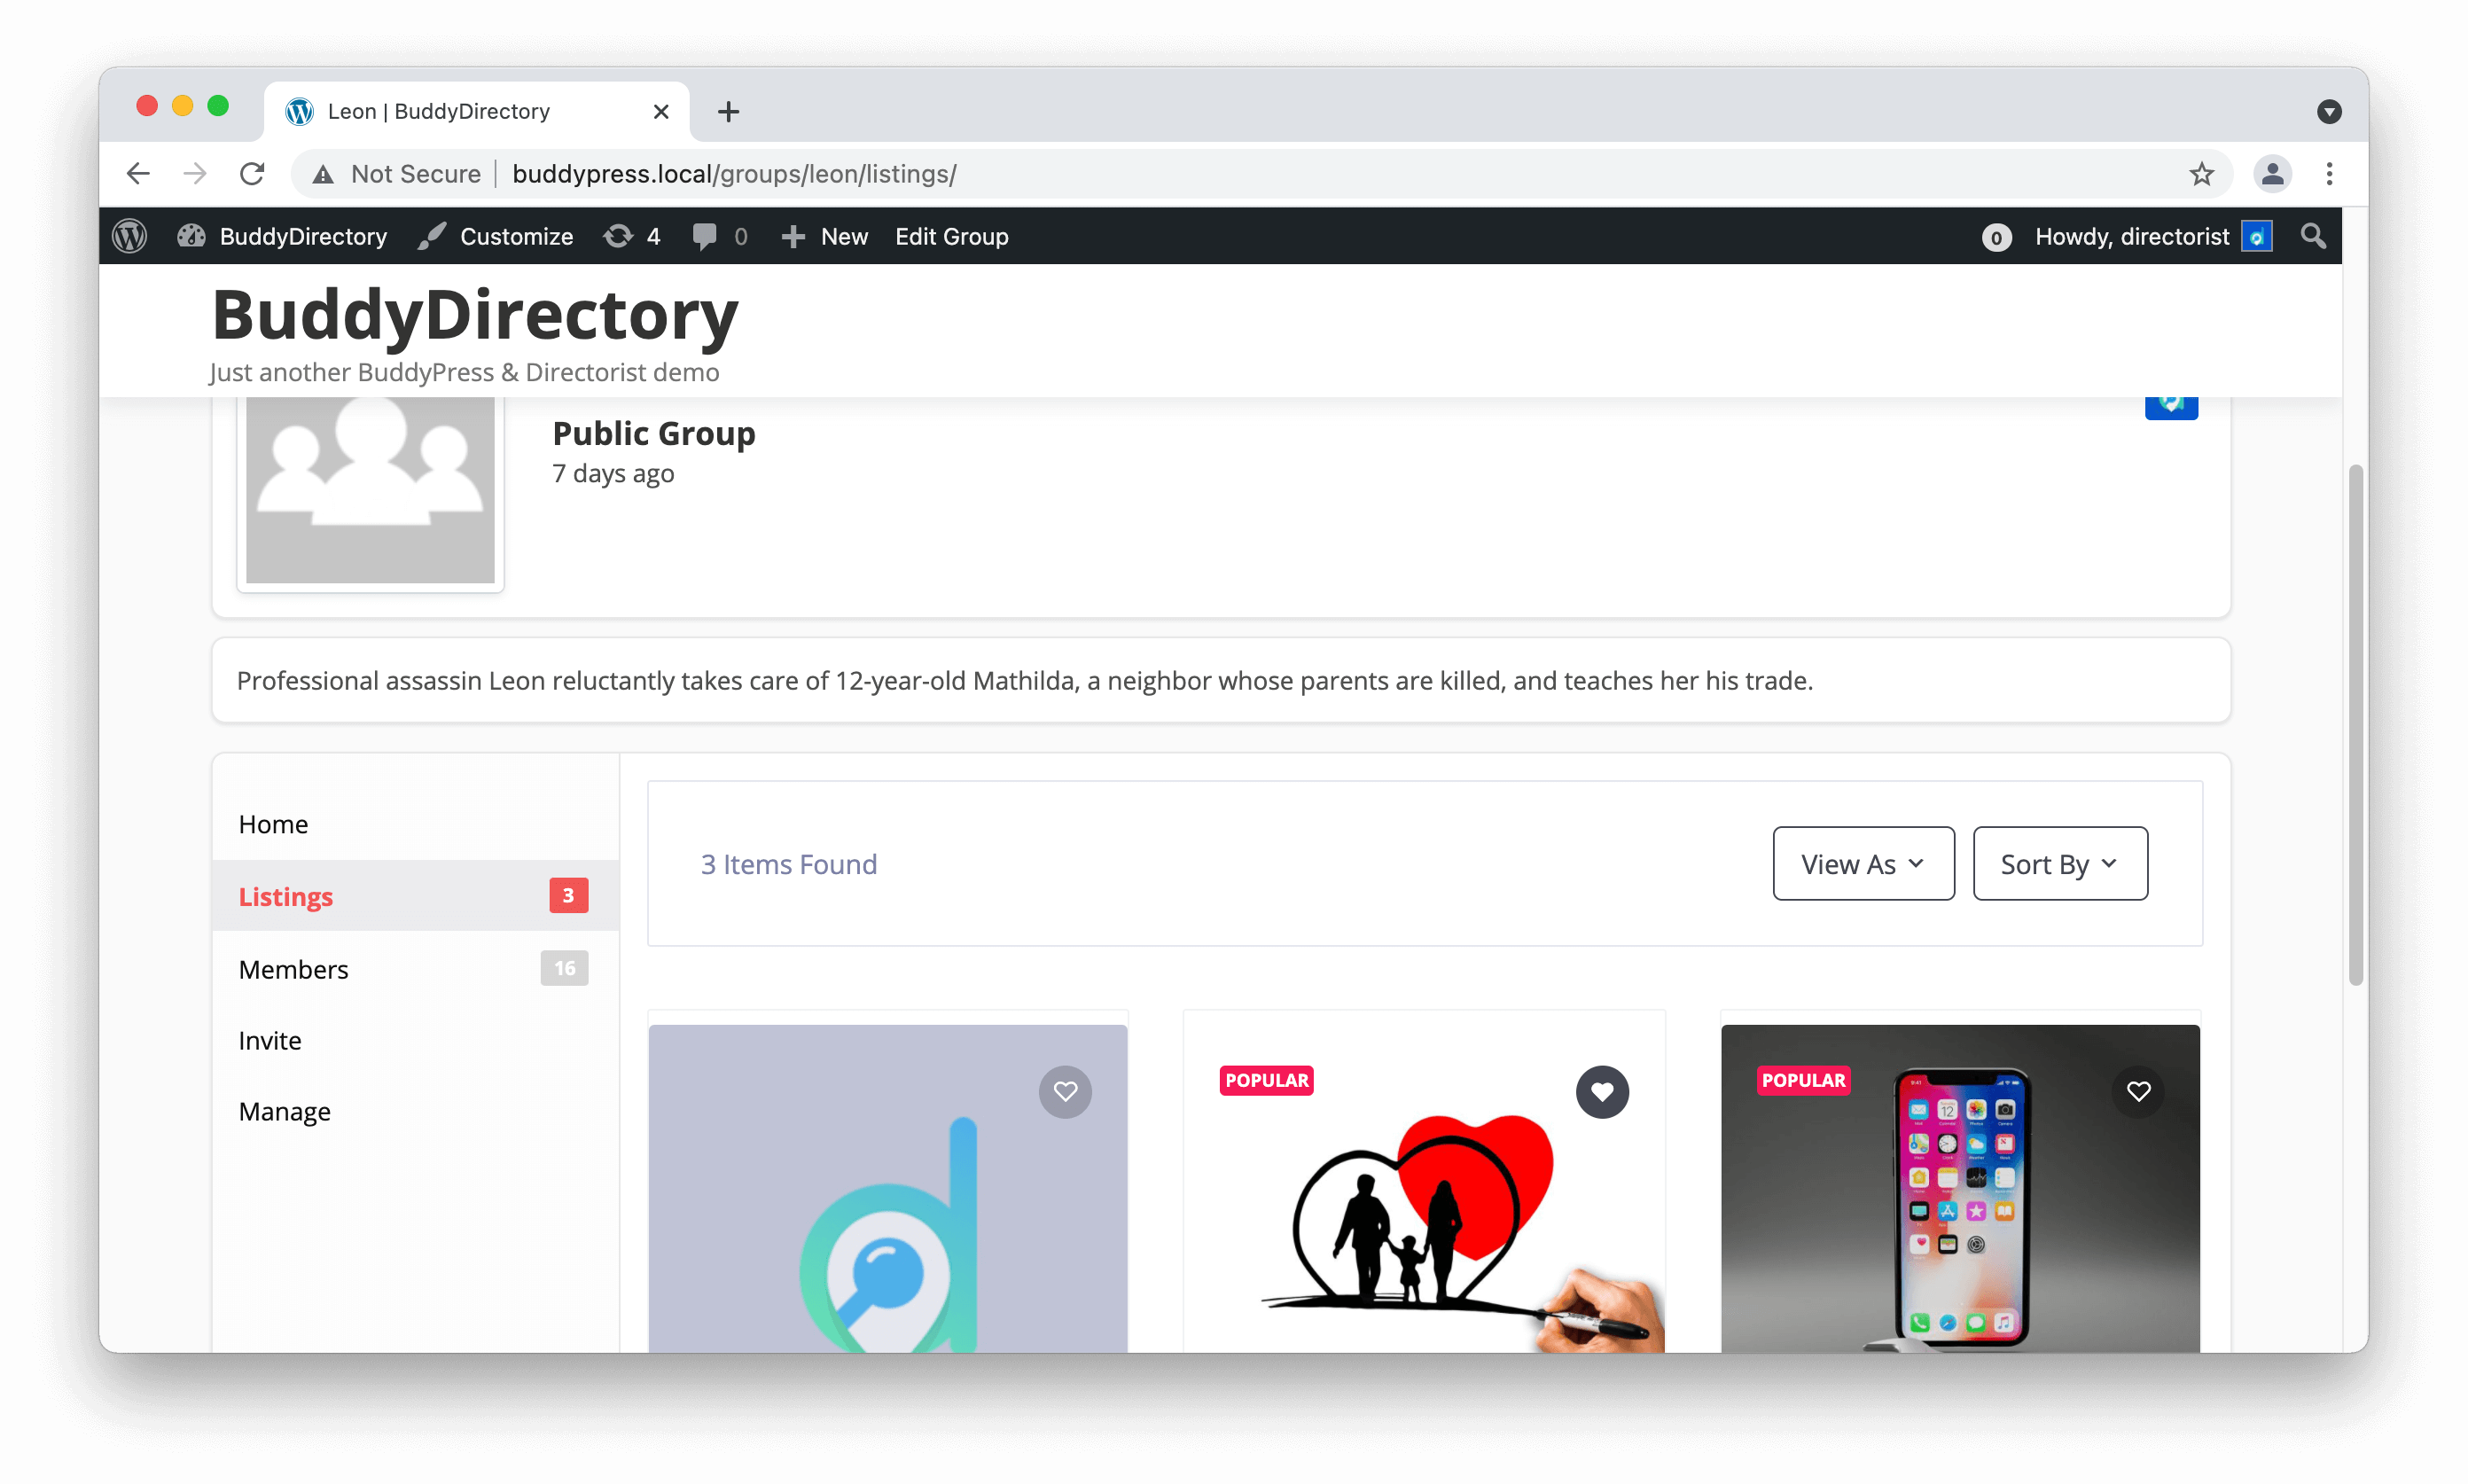This screenshot has height=1484, width=2468.
Task: Open comments via the speech bubble icon
Action: pyautogui.click(x=705, y=236)
